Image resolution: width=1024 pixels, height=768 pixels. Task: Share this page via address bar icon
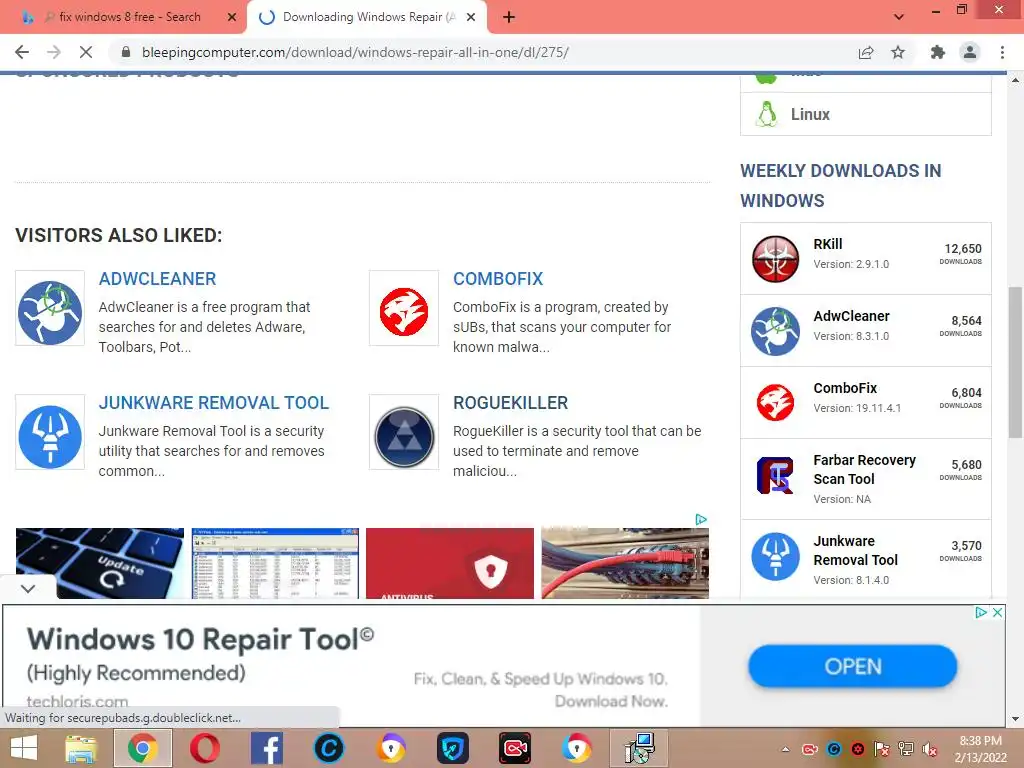tap(866, 52)
